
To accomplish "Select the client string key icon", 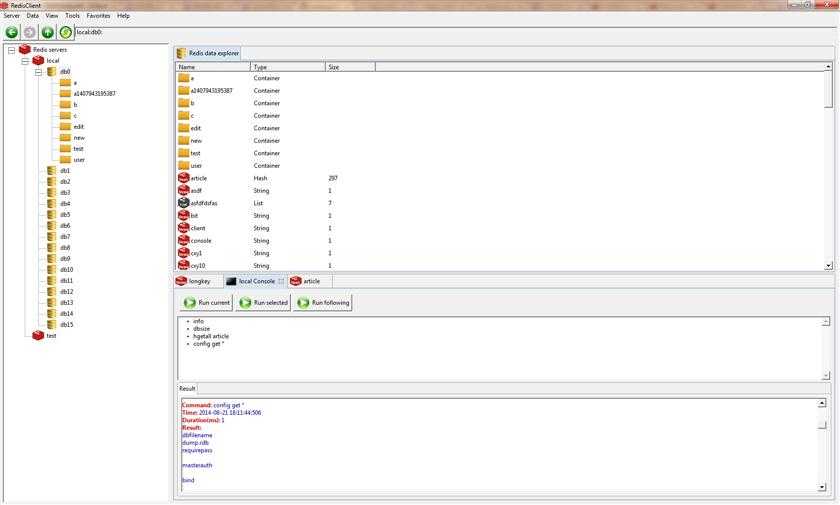I will (x=183, y=228).
